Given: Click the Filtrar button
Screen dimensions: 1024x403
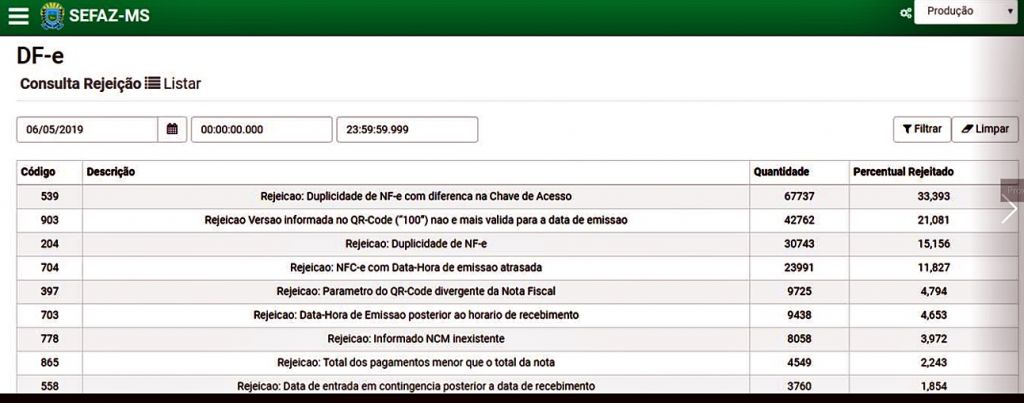Looking at the screenshot, I should pos(921,129).
